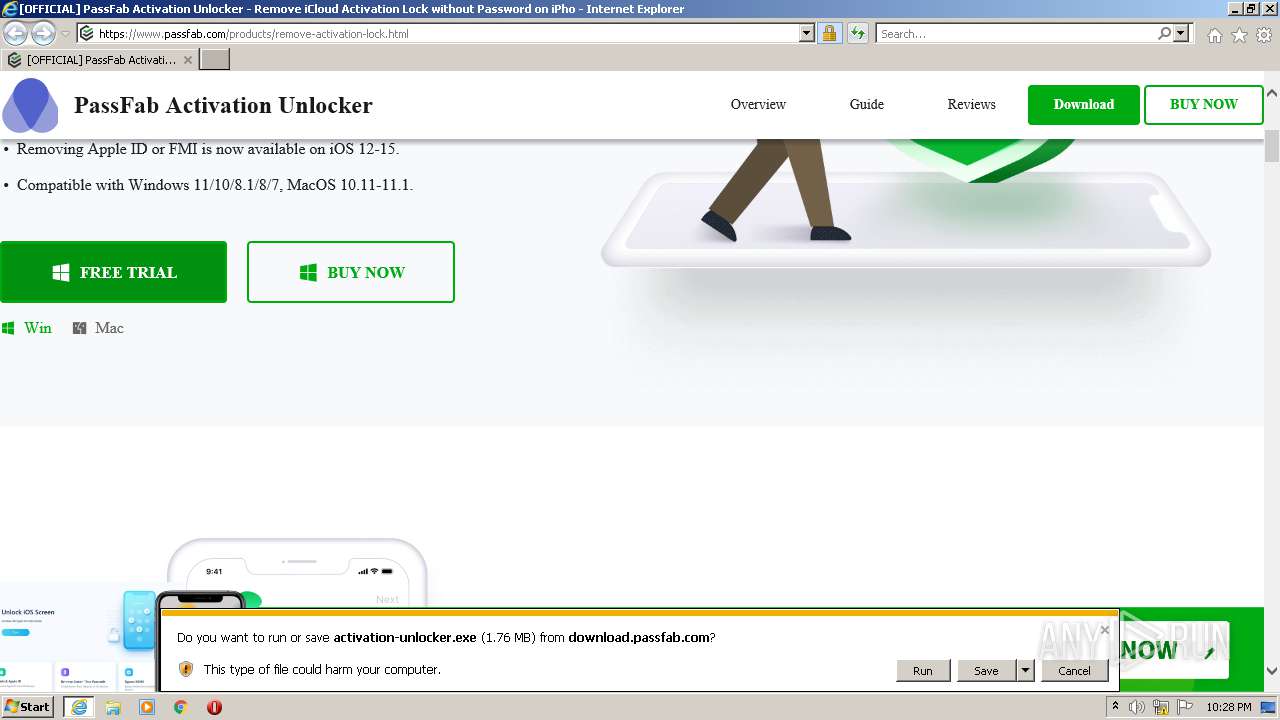Image resolution: width=1280 pixels, height=720 pixels.
Task: Select the [OFFICIAL] PassFab Activation tab
Action: click(x=100, y=60)
